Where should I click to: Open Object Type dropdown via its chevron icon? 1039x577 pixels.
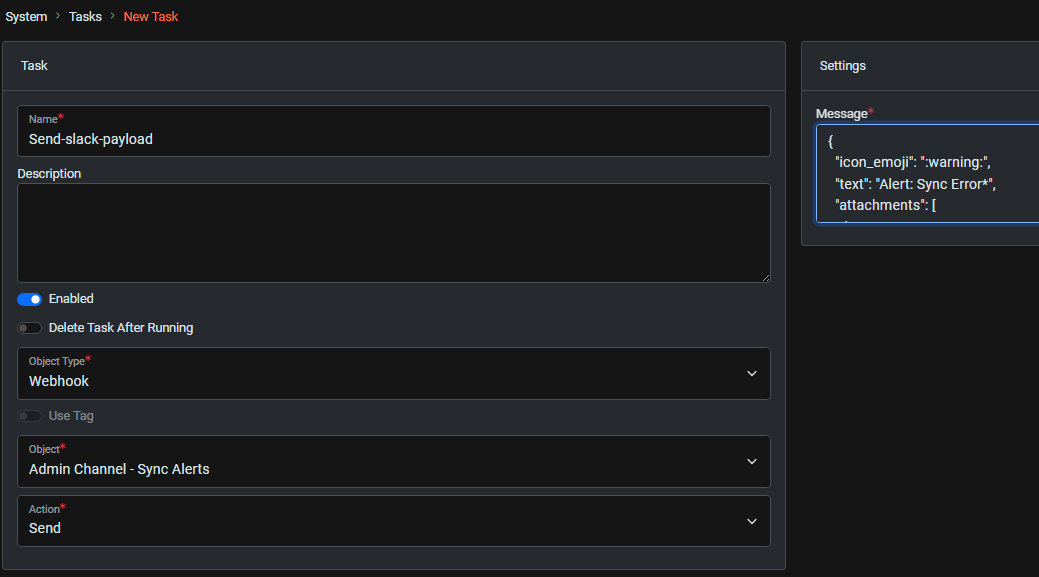pos(752,373)
